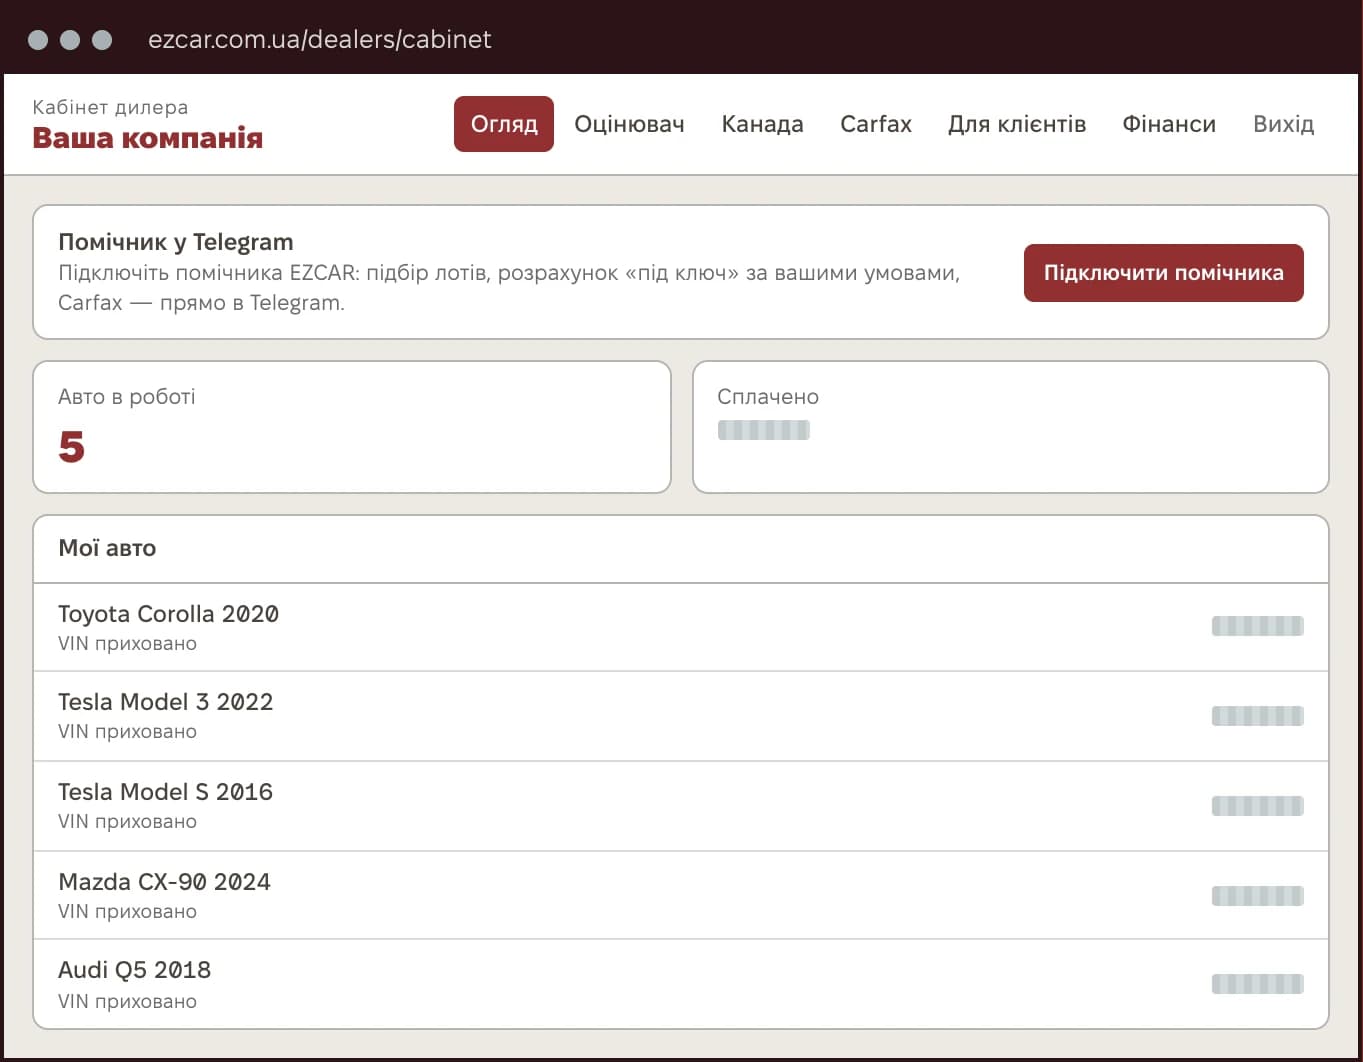
Task: Click the Сплачено card
Action: pos(1011,427)
